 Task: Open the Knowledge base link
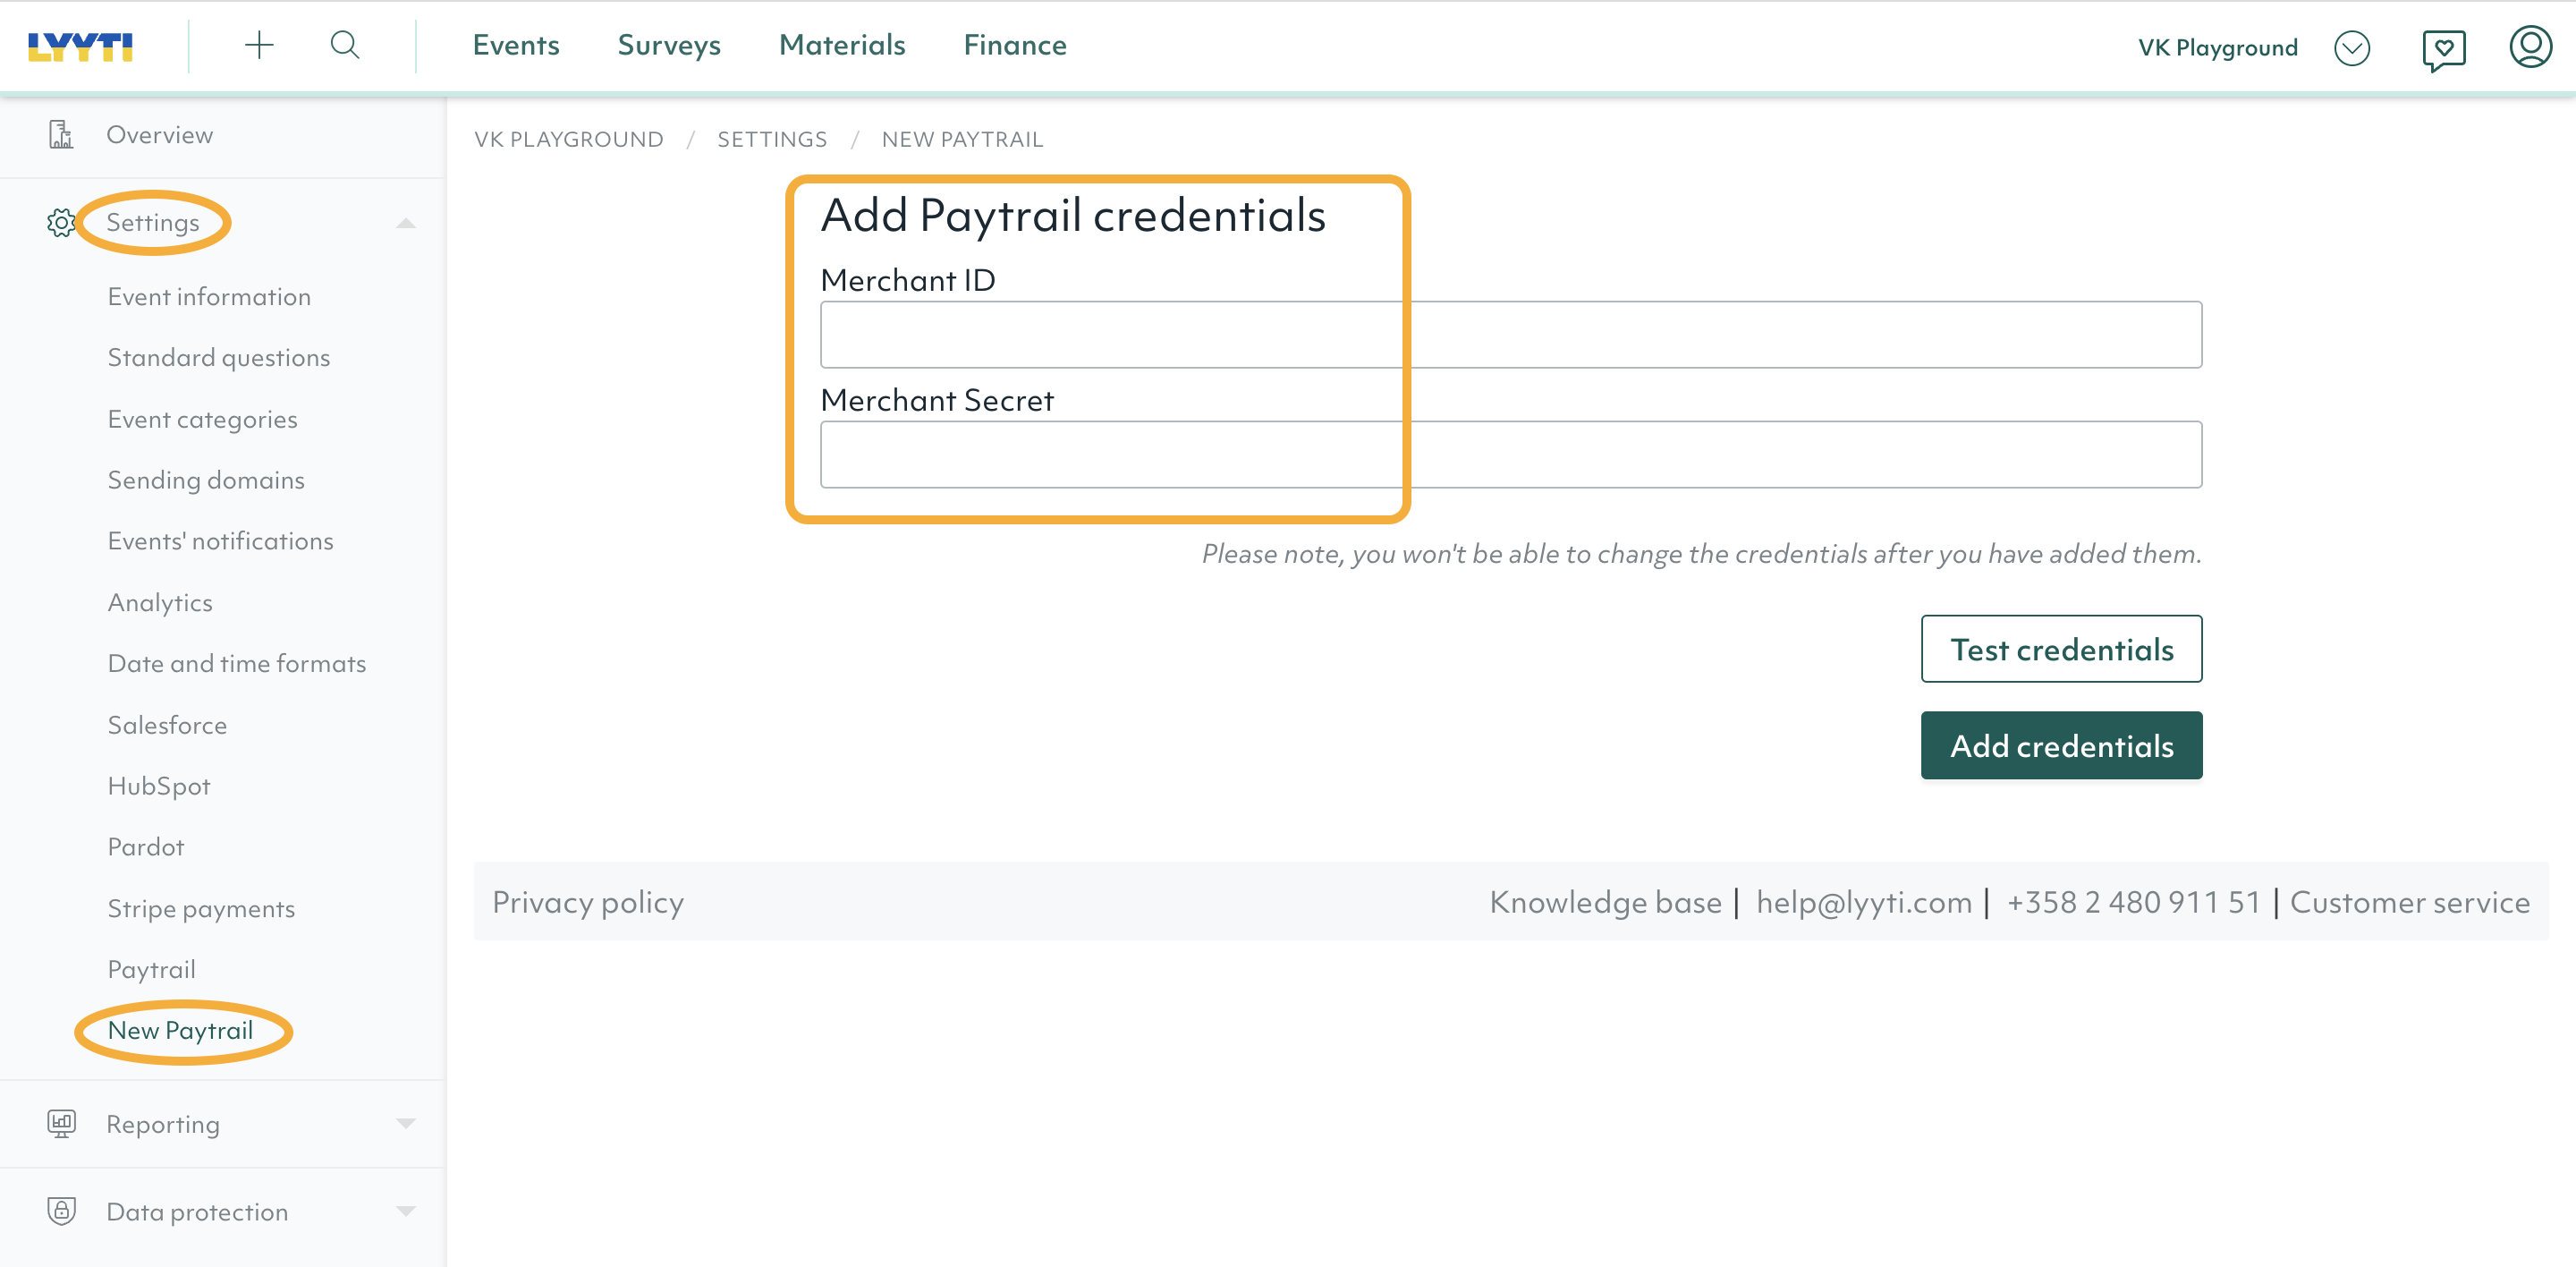pos(1605,902)
